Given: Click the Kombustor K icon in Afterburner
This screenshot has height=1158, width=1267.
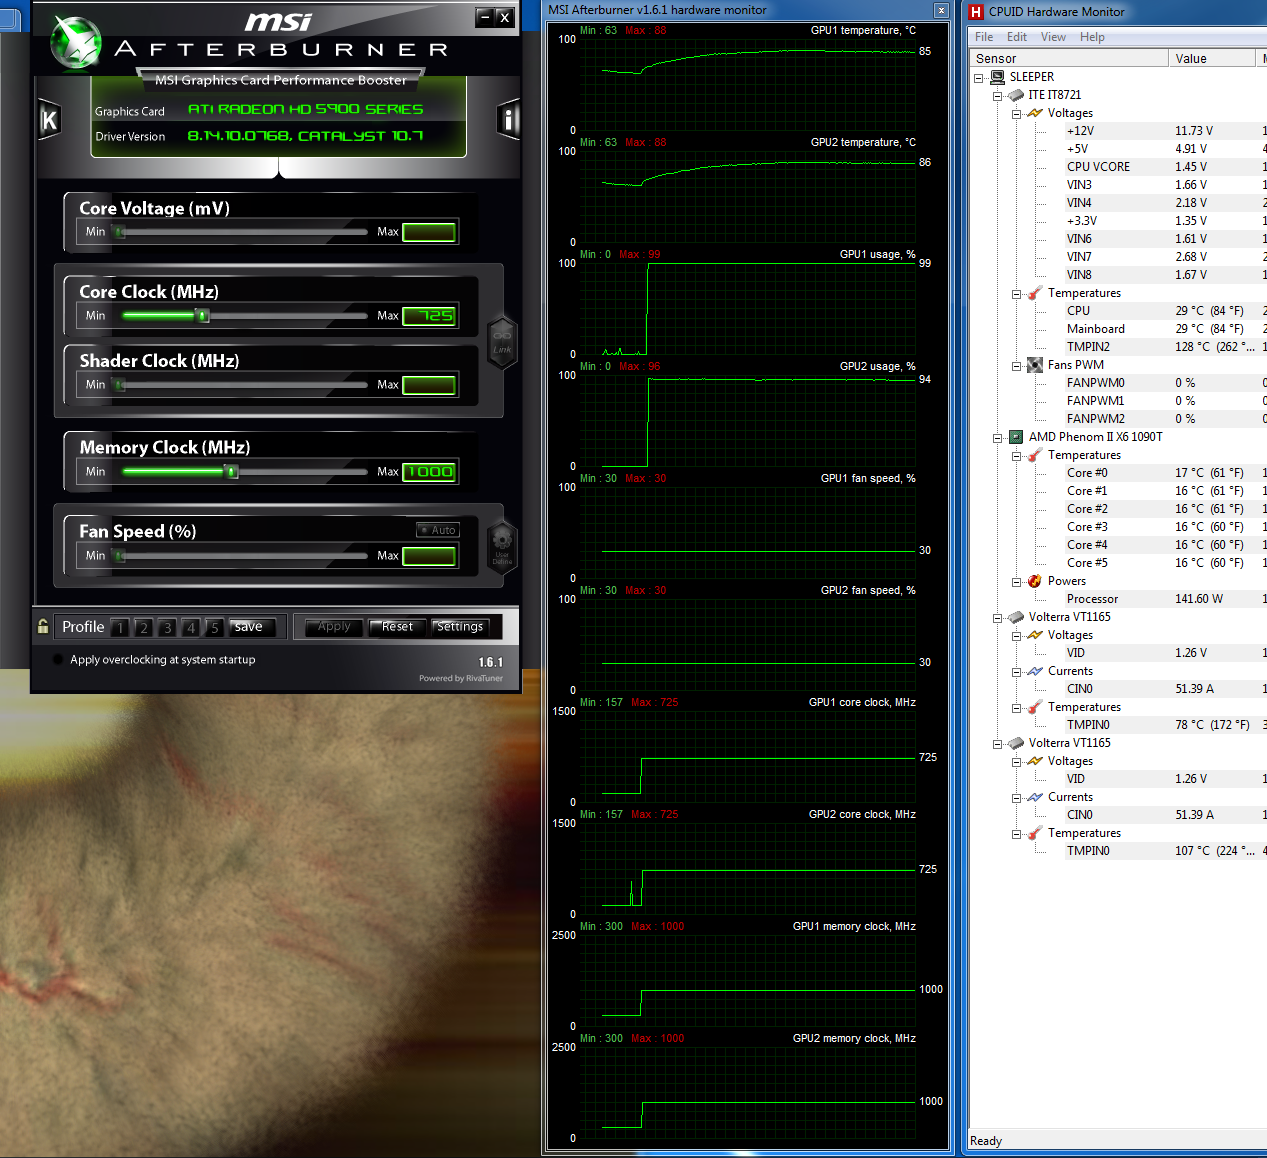Looking at the screenshot, I should tap(49, 121).
